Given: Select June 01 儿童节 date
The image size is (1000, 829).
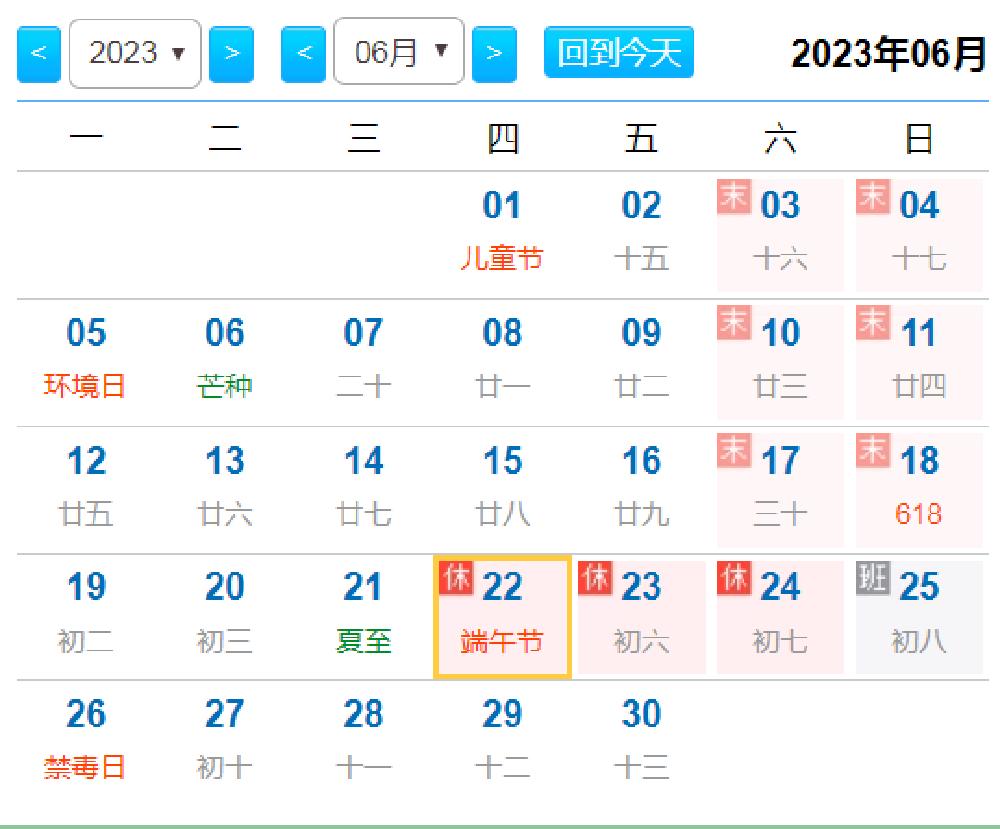Looking at the screenshot, I should 502,233.
